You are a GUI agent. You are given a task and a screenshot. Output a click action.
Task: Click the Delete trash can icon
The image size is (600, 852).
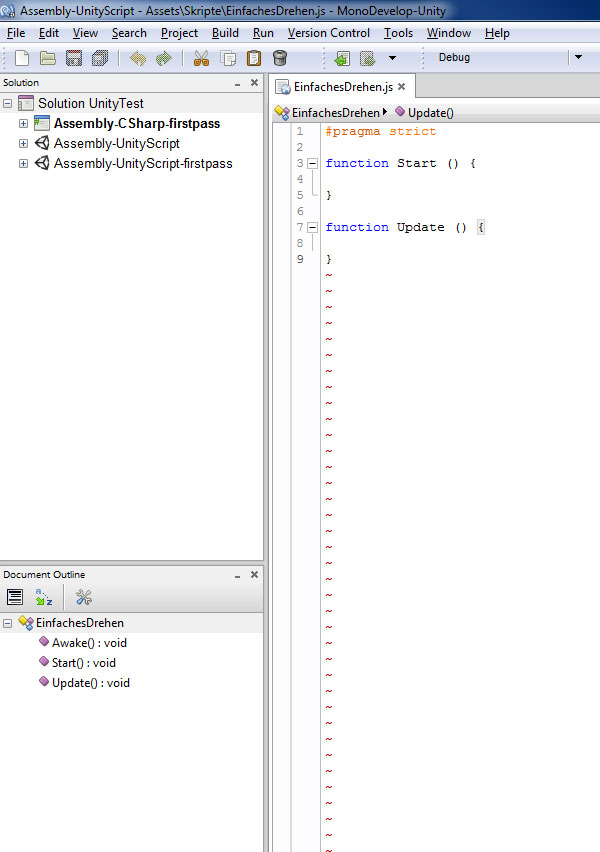pyautogui.click(x=280, y=58)
